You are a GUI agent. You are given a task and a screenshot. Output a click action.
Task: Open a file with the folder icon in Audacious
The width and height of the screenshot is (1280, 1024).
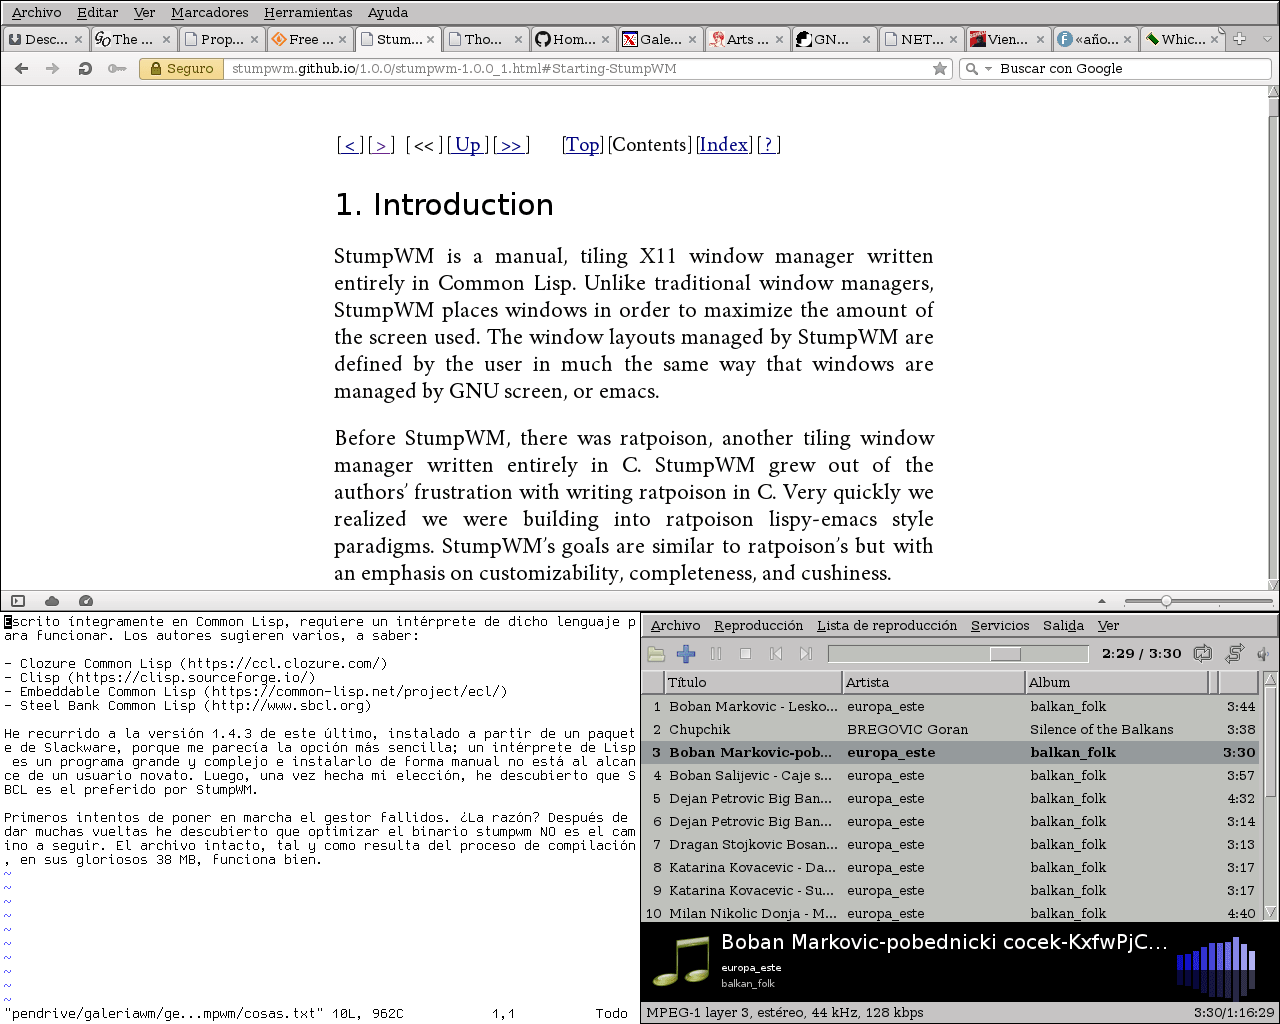[x=656, y=654]
